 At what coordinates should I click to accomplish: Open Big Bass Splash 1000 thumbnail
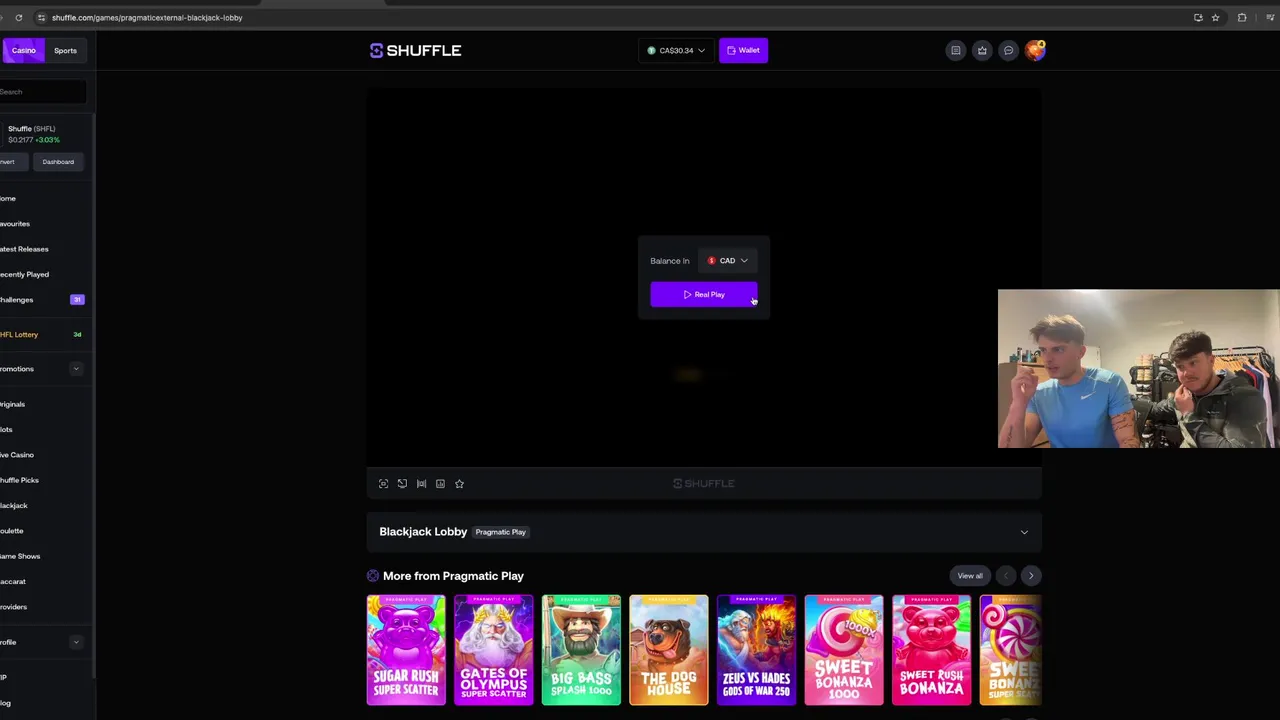click(581, 650)
